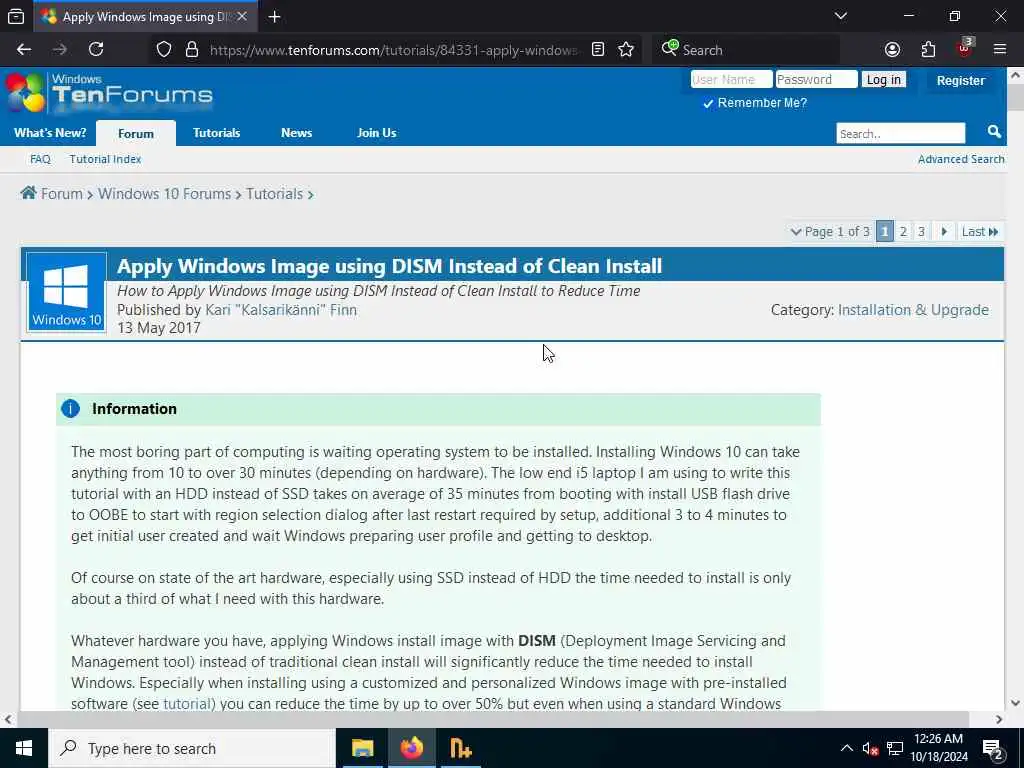
Task: Click the browser address bar URL
Action: (394, 50)
